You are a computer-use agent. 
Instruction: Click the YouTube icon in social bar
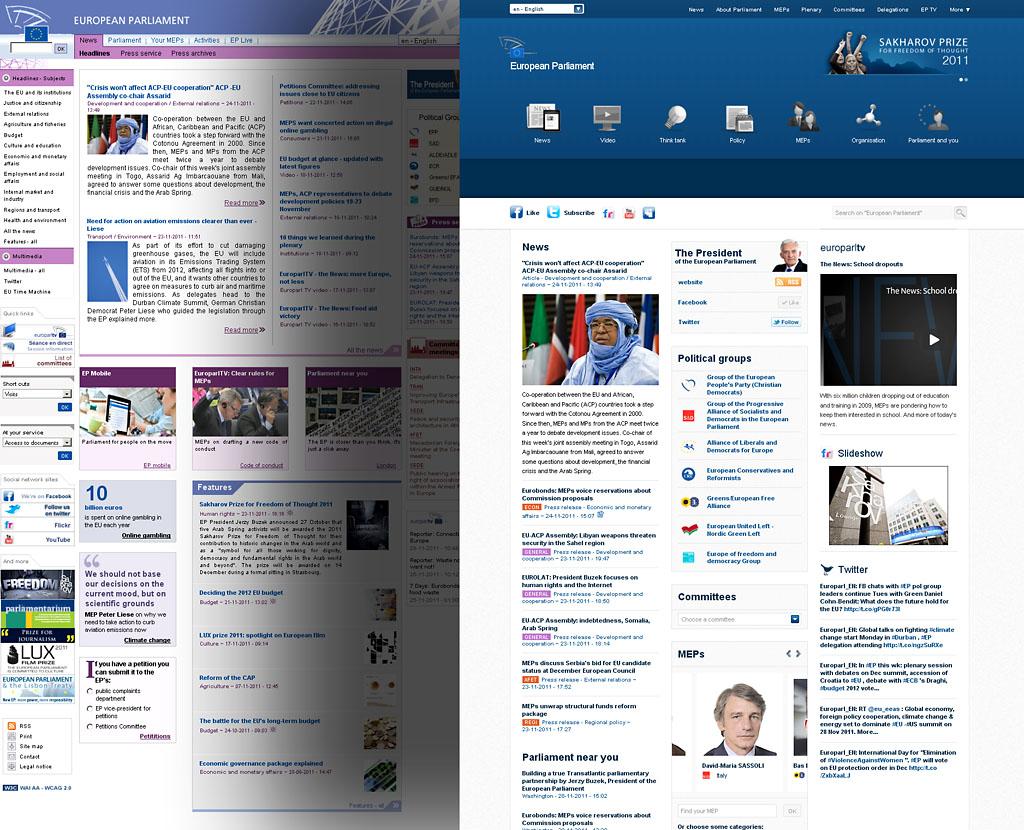tap(629, 213)
